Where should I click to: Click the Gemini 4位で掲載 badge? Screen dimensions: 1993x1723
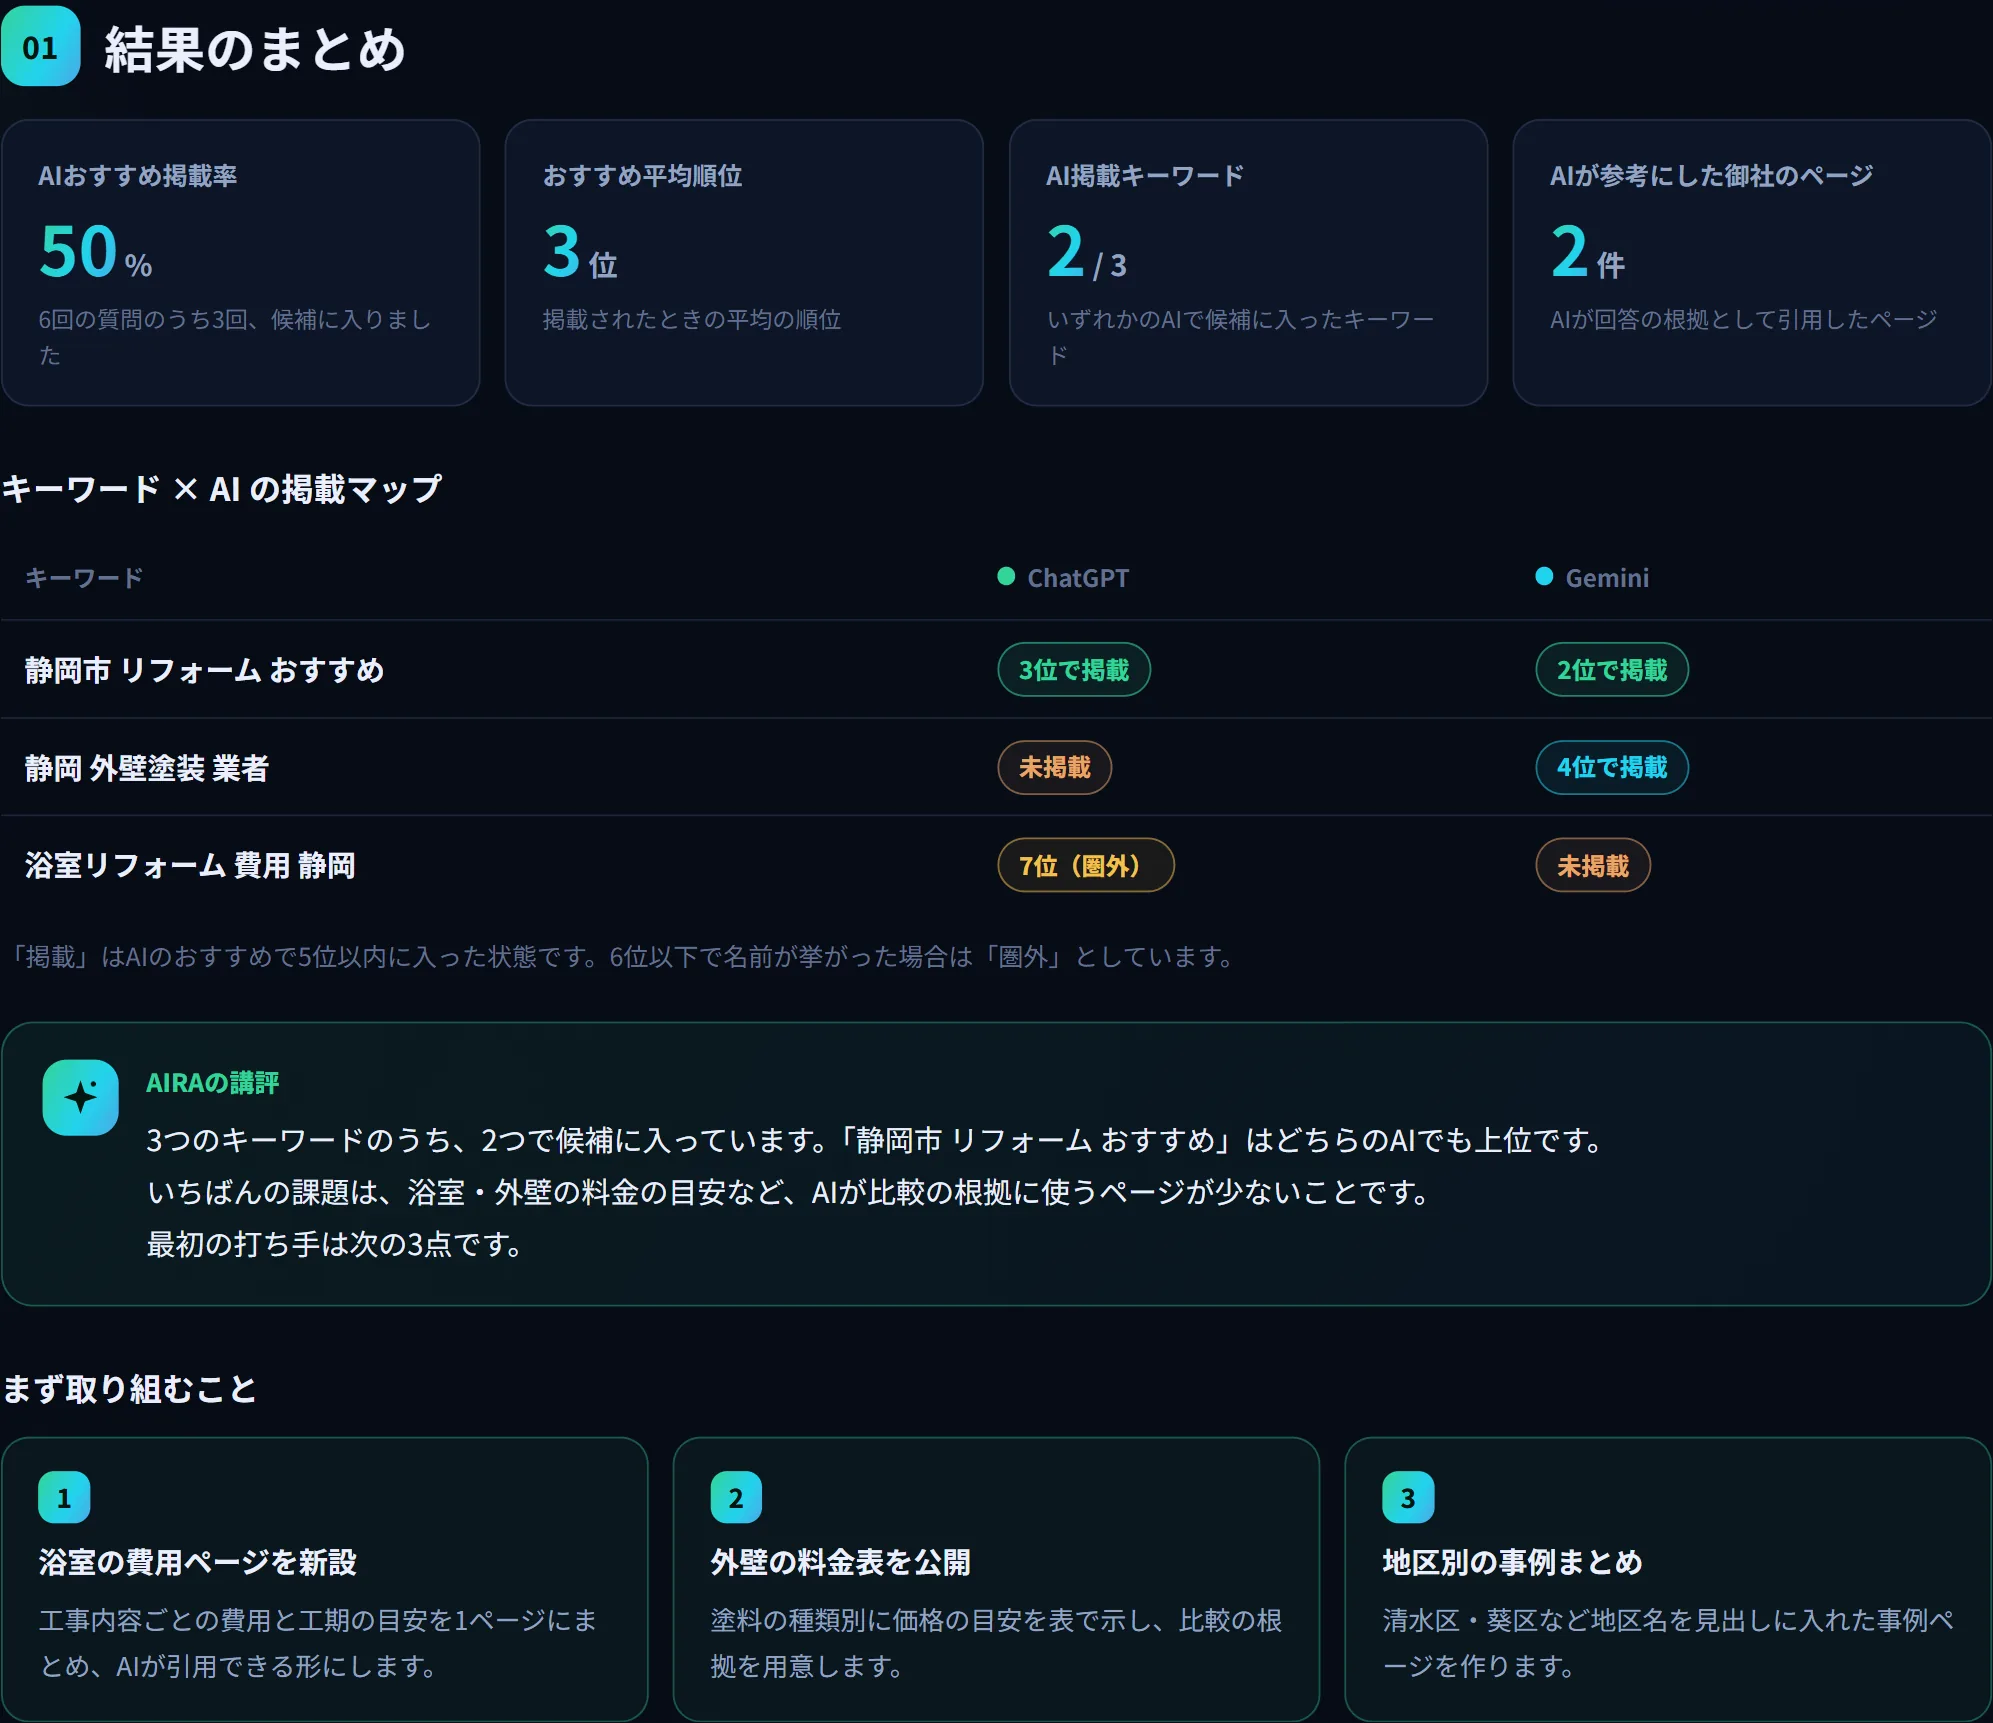point(1612,767)
